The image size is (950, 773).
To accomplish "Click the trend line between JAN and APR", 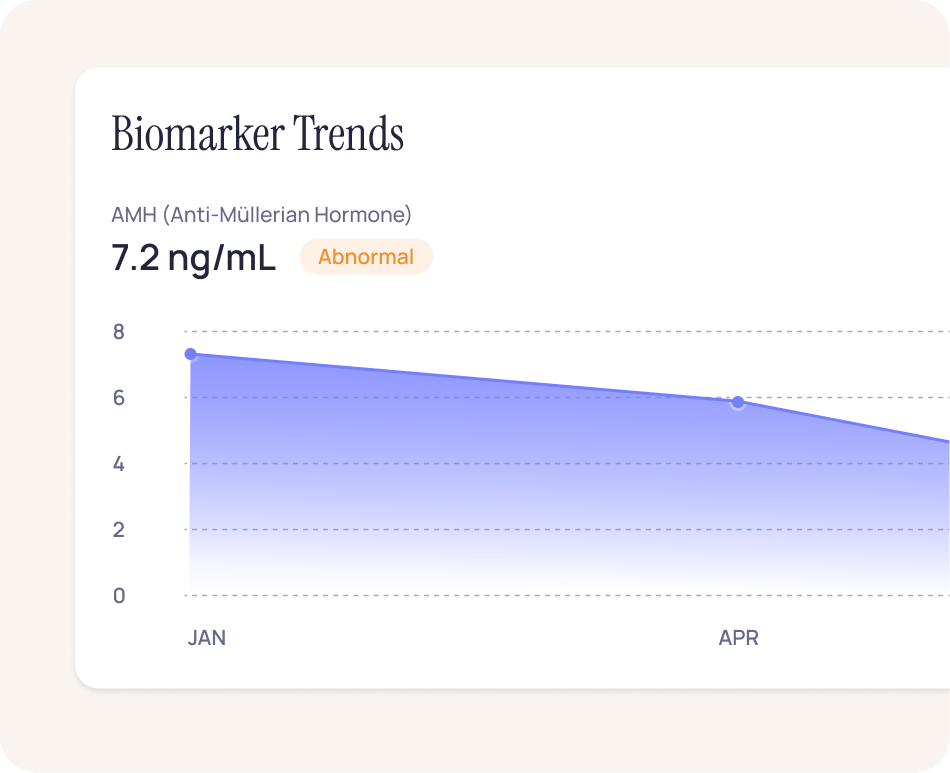I will [460, 378].
